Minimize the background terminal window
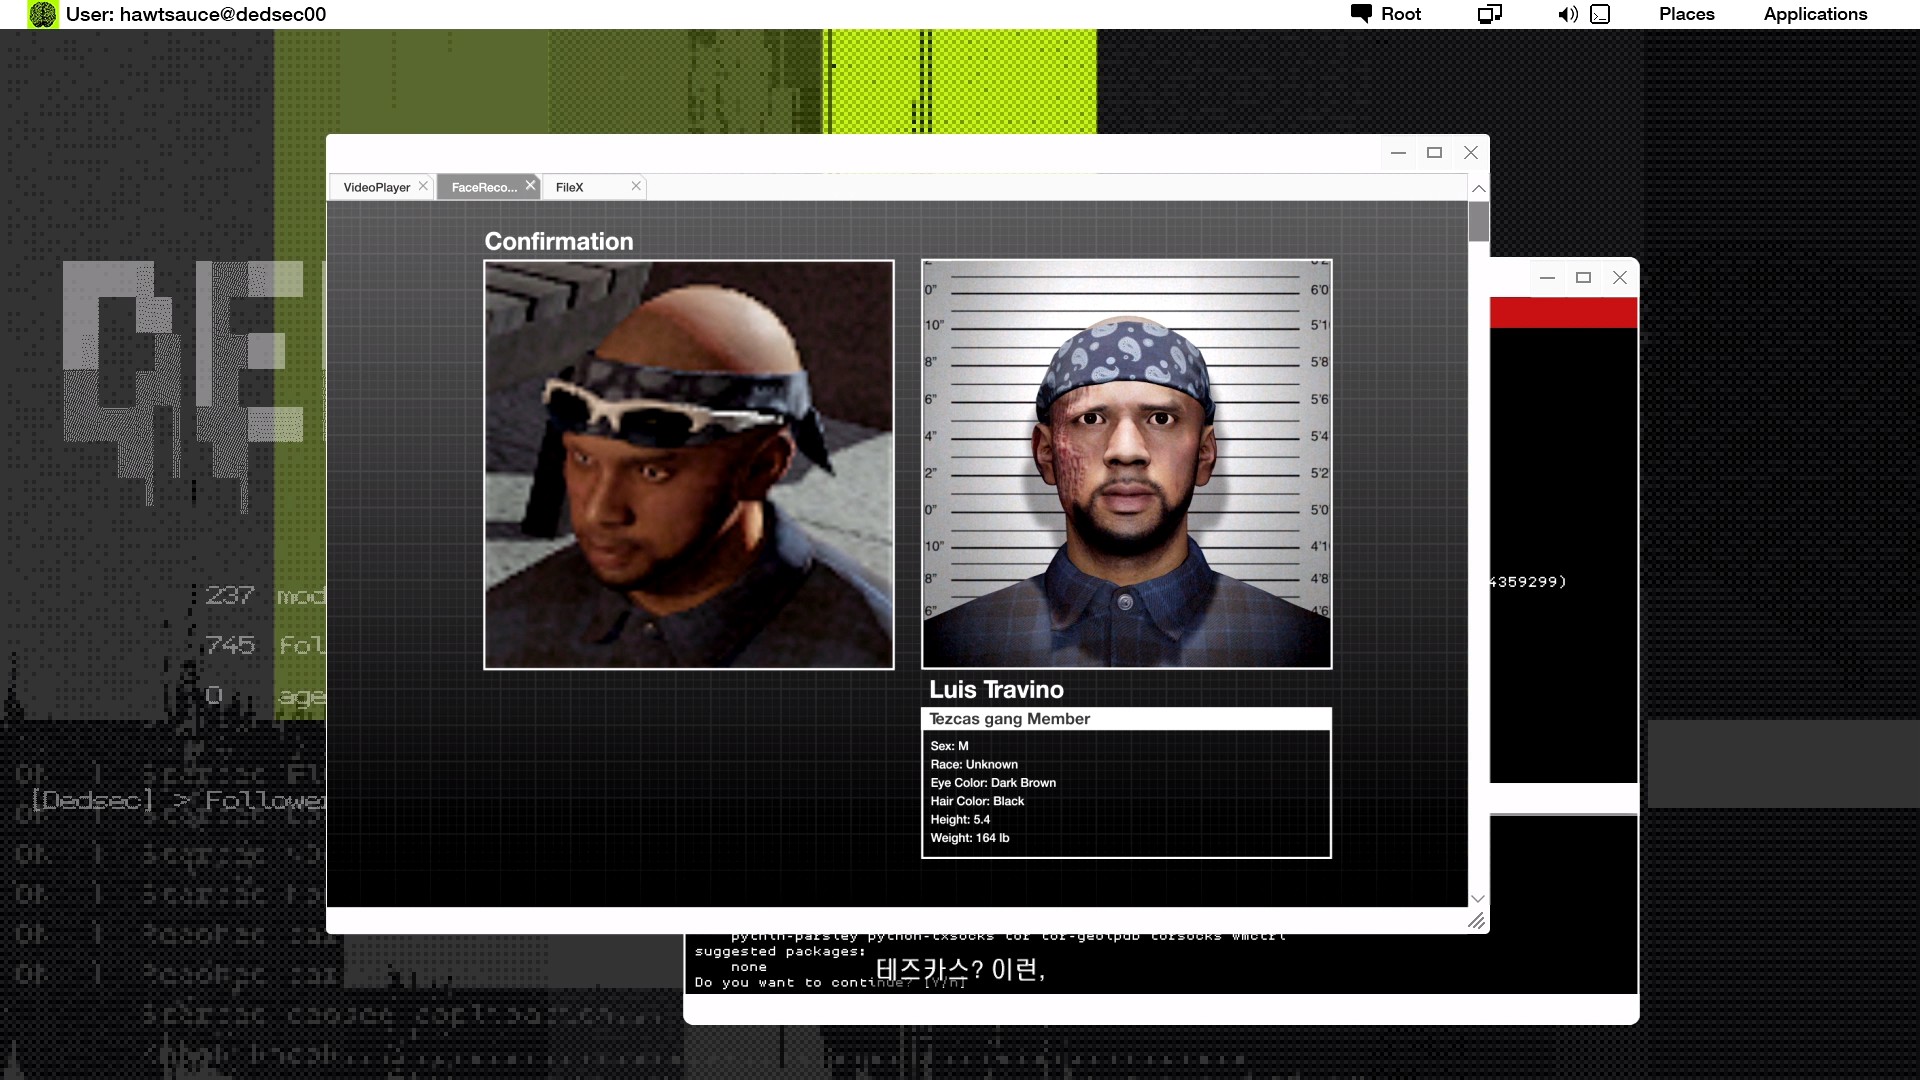Viewport: 1920px width, 1080px height. point(1547,278)
